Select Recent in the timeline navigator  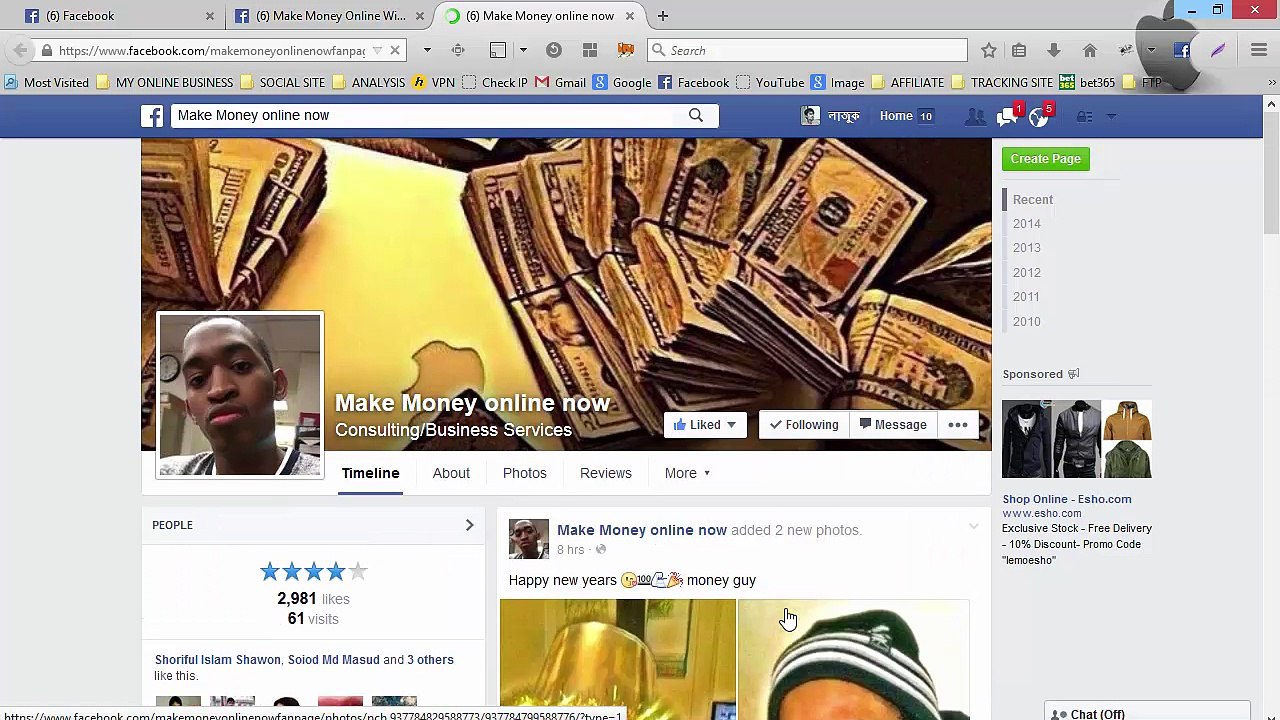point(1033,200)
